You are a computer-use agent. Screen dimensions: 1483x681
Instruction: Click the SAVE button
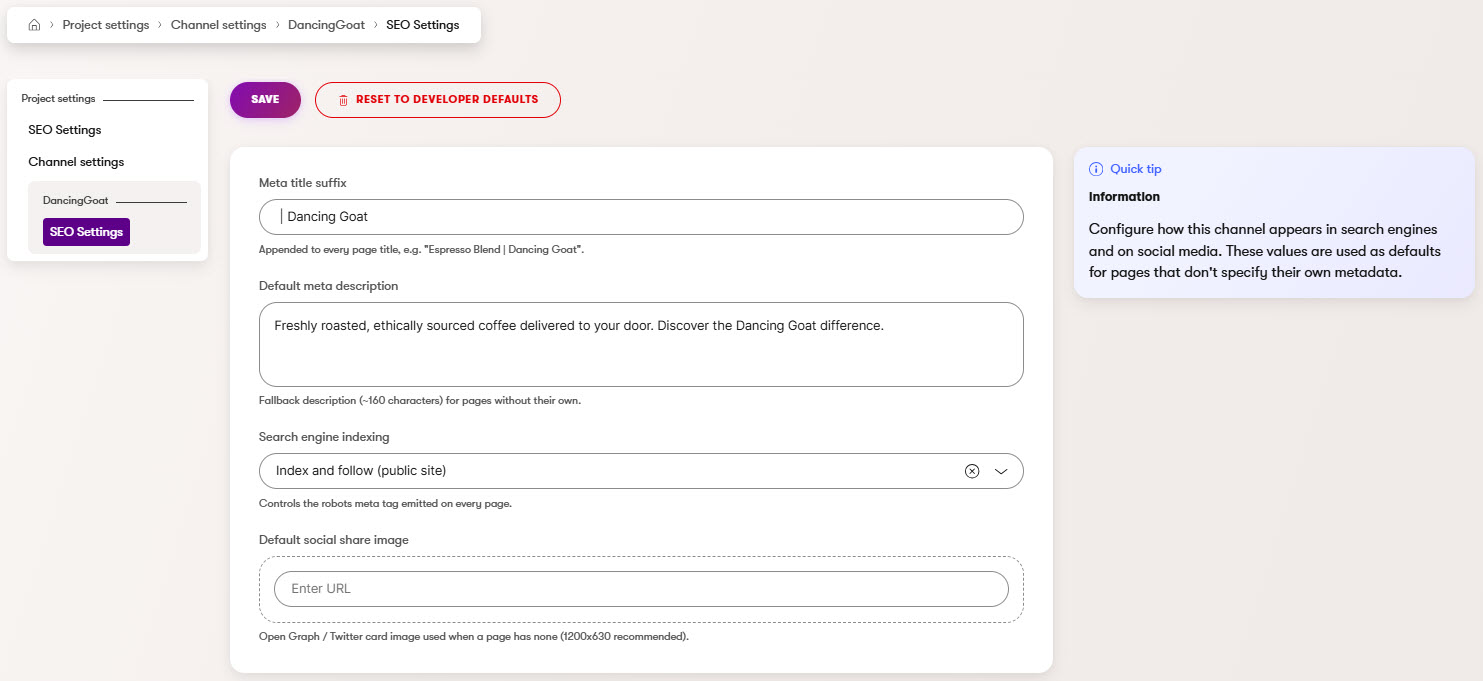[x=265, y=100]
